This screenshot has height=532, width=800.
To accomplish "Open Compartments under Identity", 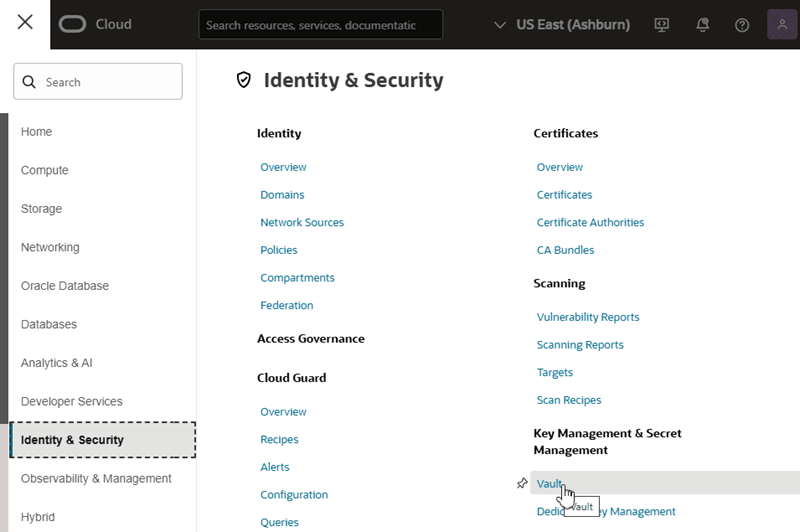I will 297,277.
